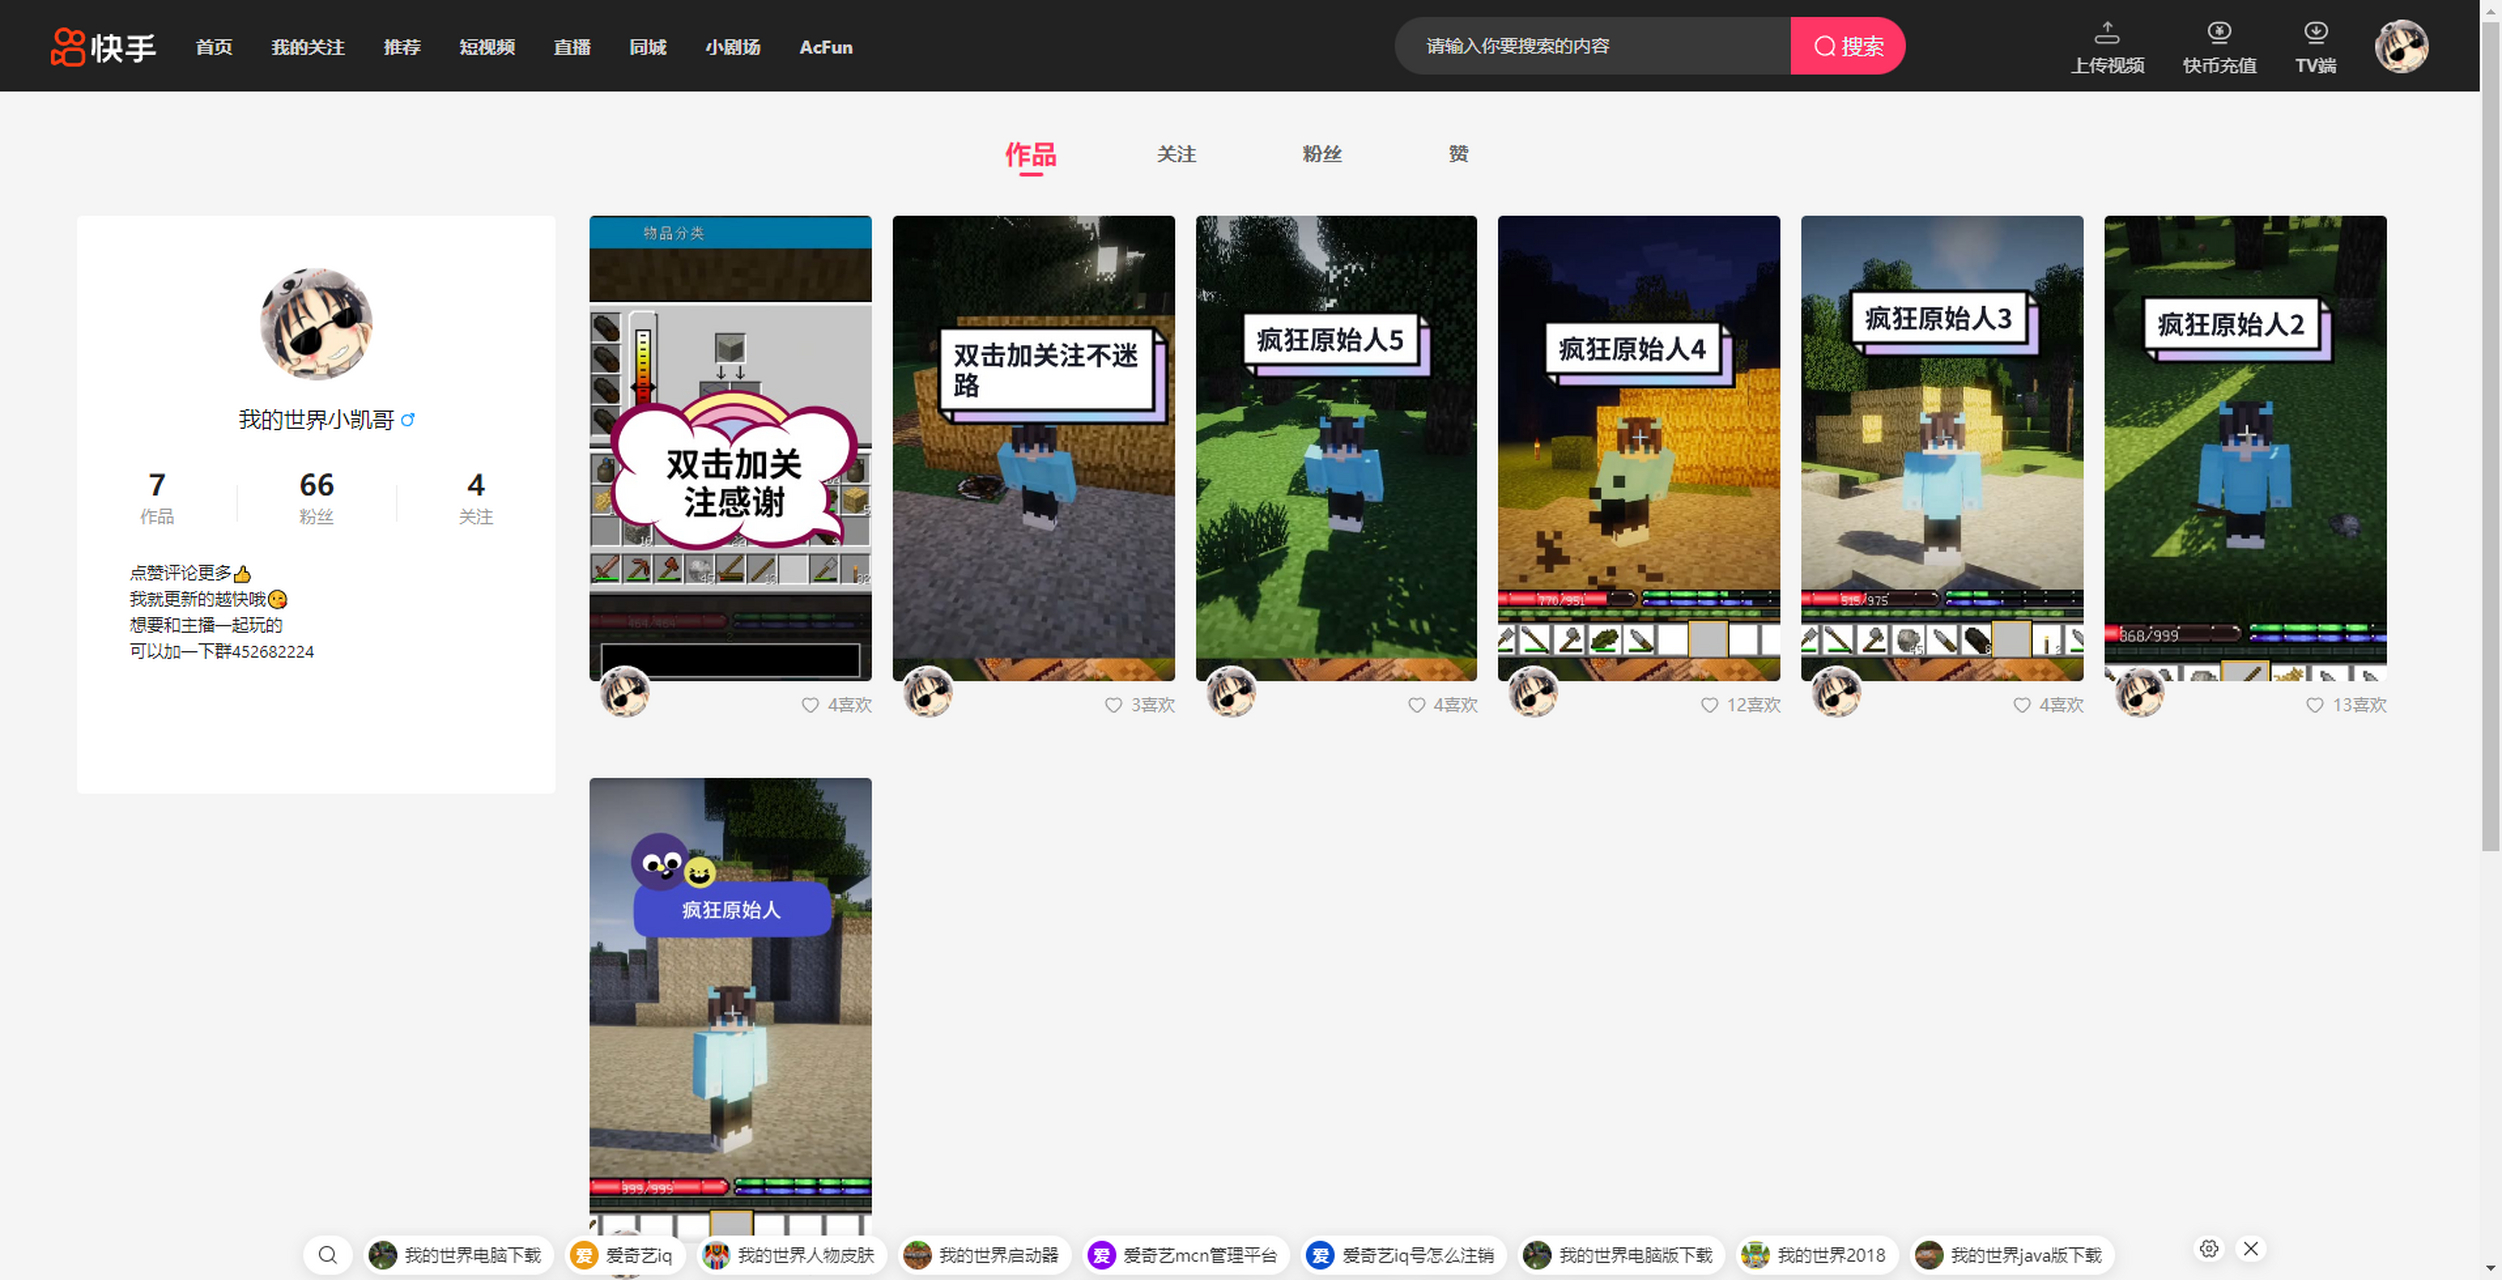The height and width of the screenshot is (1280, 2502).
Task: Open the 我的世界电脑版下载 suggestion
Action: (1621, 1255)
